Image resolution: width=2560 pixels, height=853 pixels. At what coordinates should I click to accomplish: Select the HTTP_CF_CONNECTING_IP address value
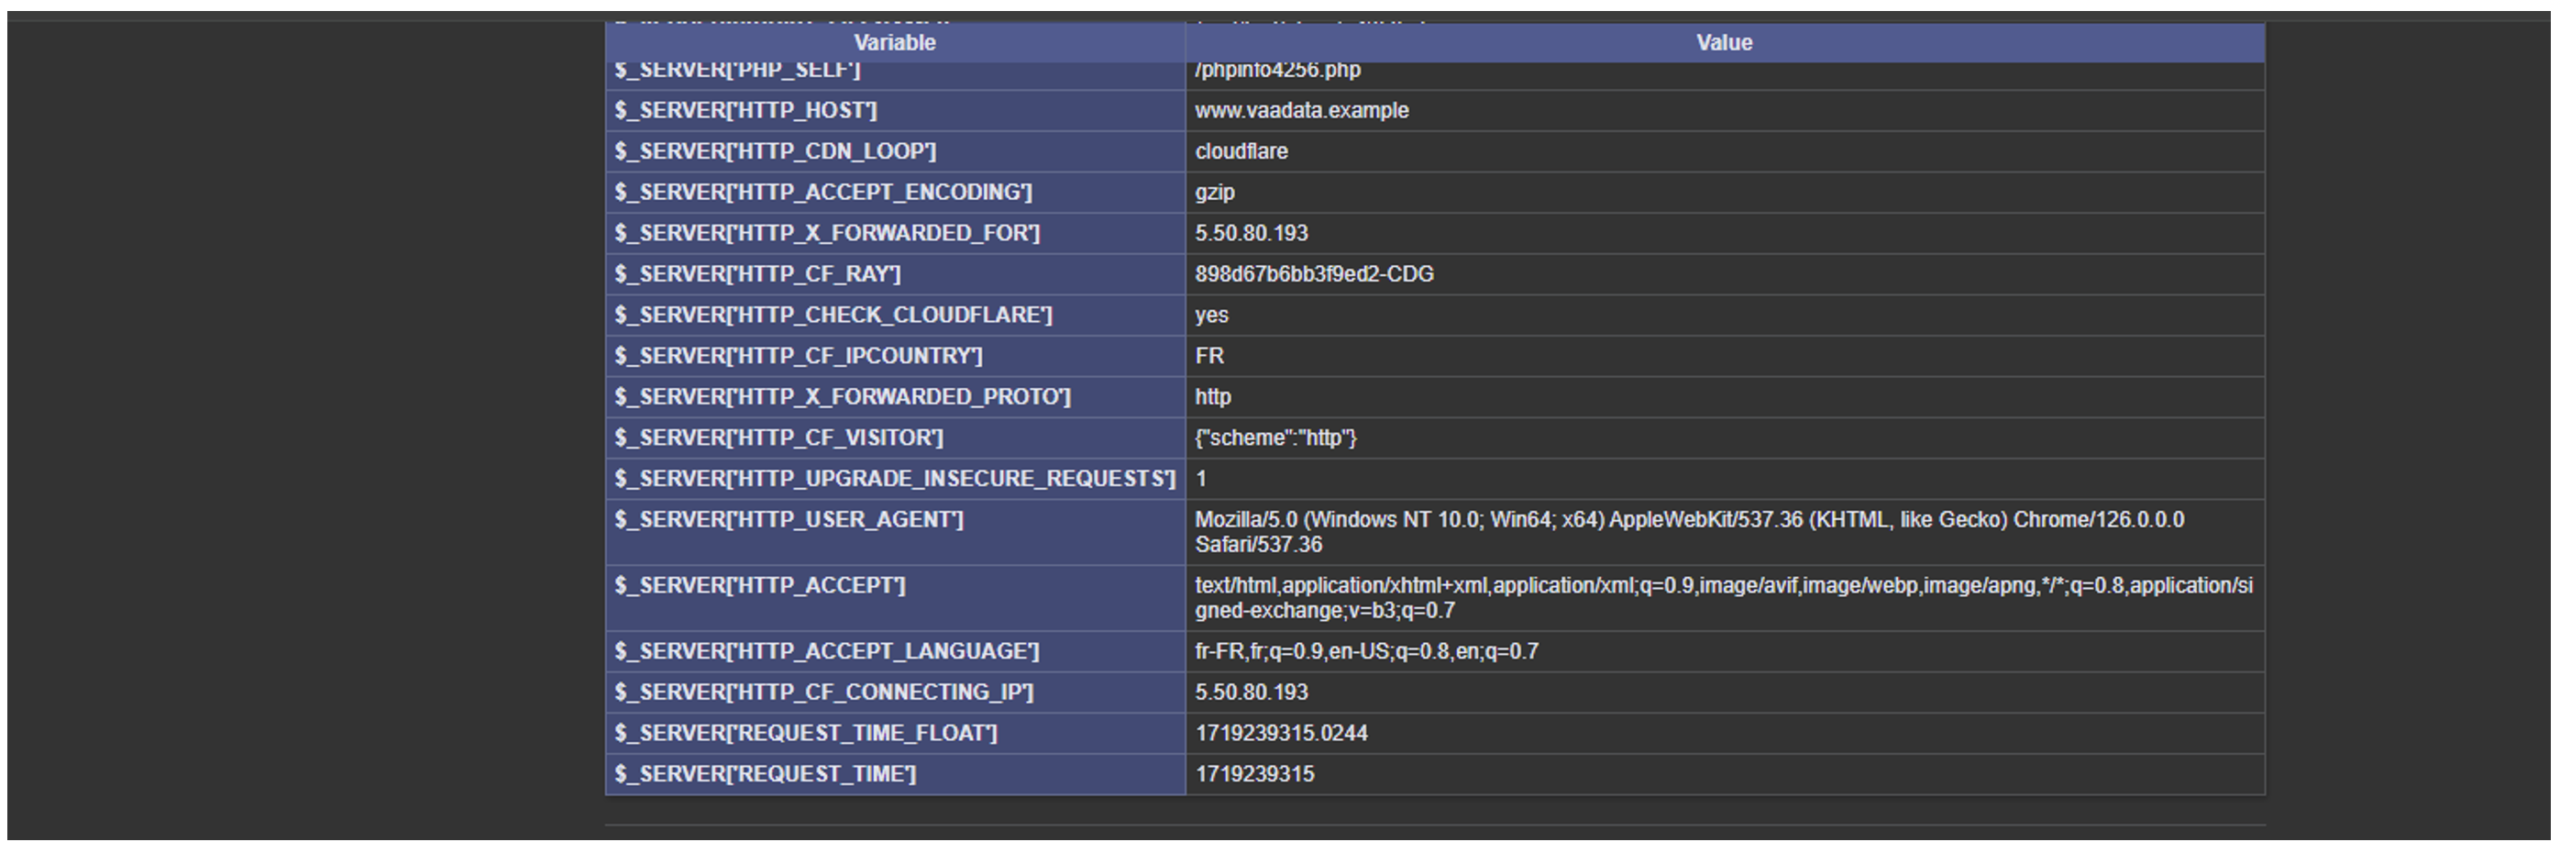(x=1251, y=693)
